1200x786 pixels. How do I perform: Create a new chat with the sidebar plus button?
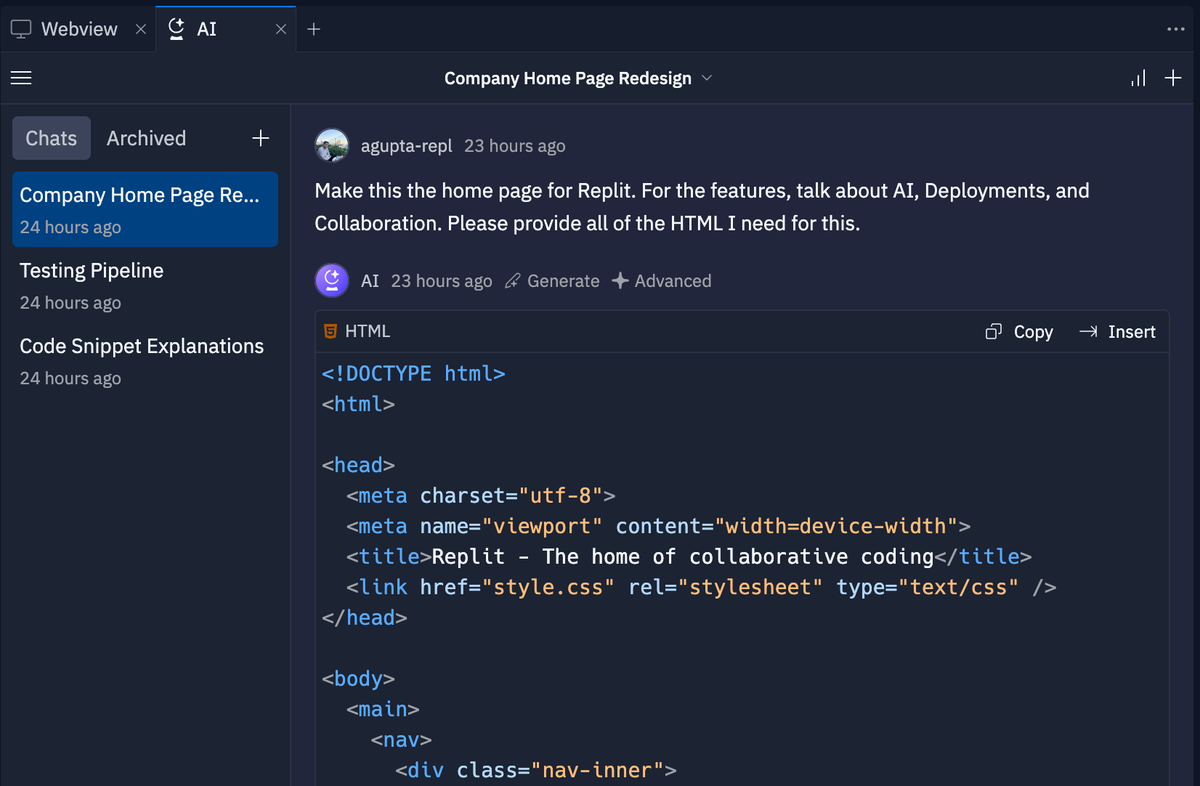pyautogui.click(x=260, y=138)
